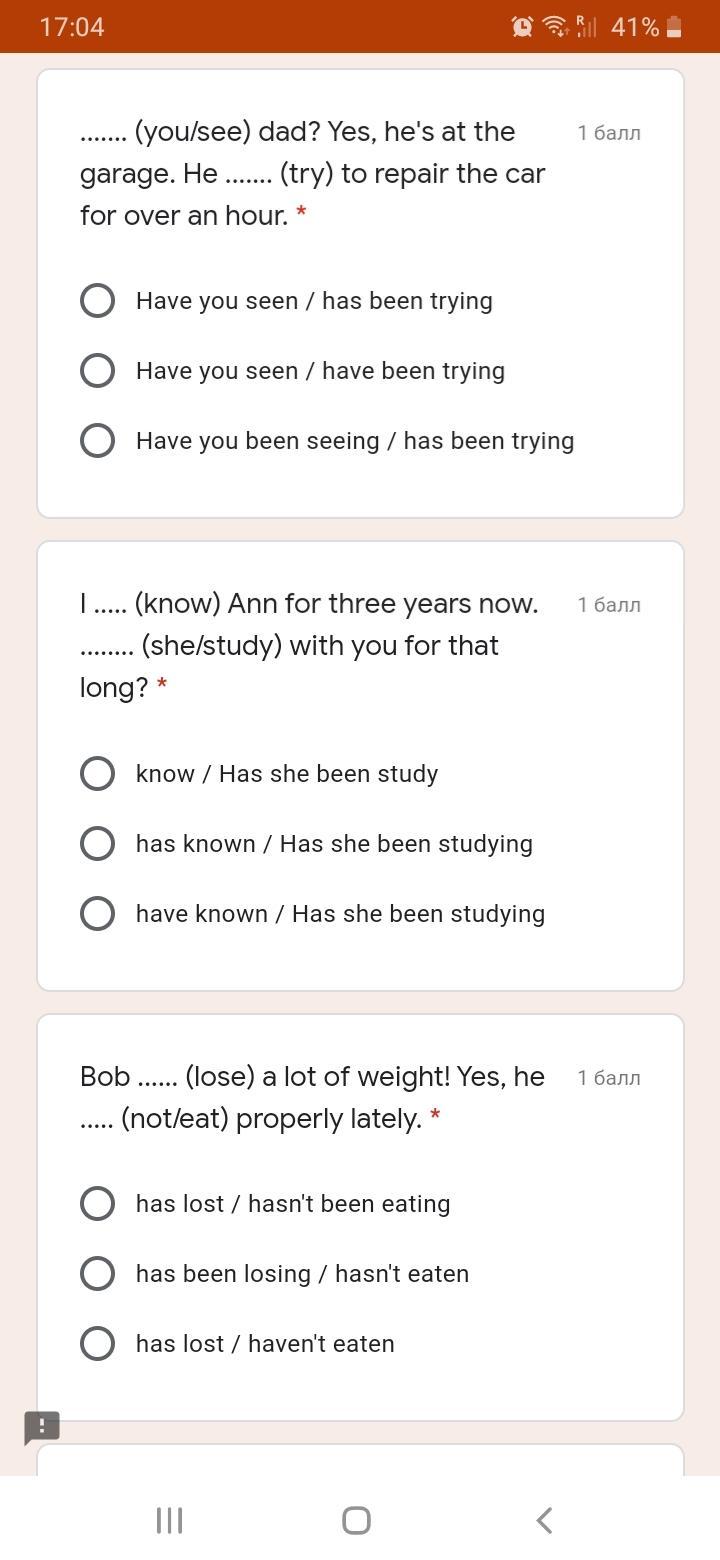The image size is (720, 1560).
Task: Select 'Have you seen / has been trying'
Action: 98,301
